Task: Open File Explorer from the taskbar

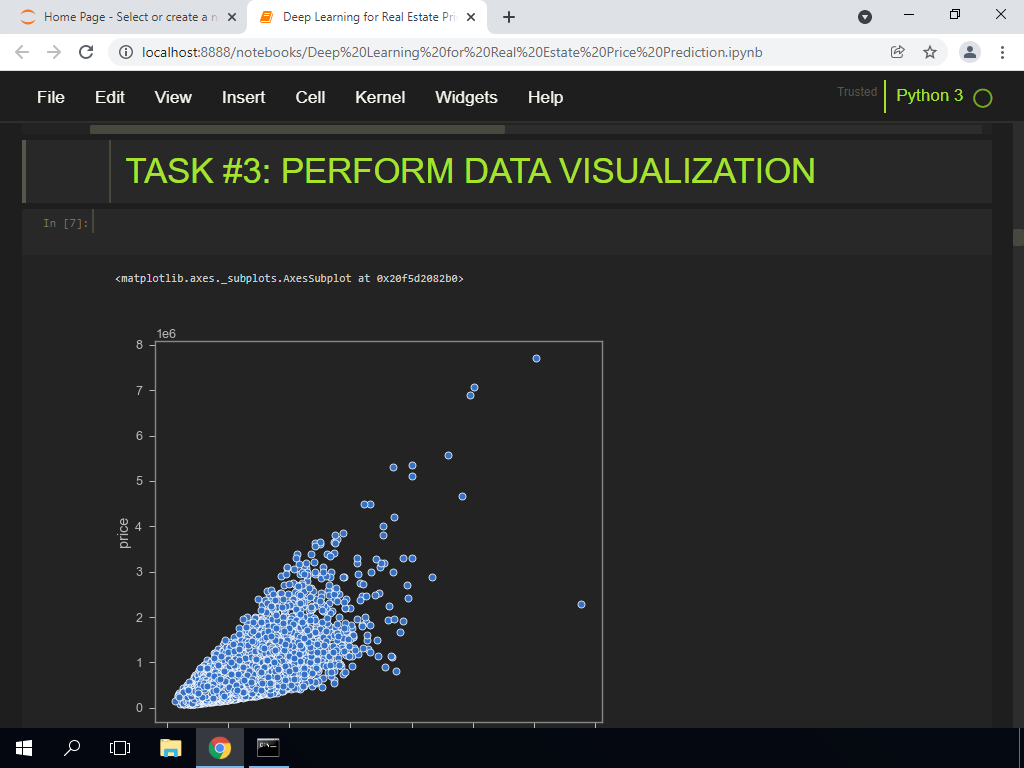Action: [x=171, y=748]
